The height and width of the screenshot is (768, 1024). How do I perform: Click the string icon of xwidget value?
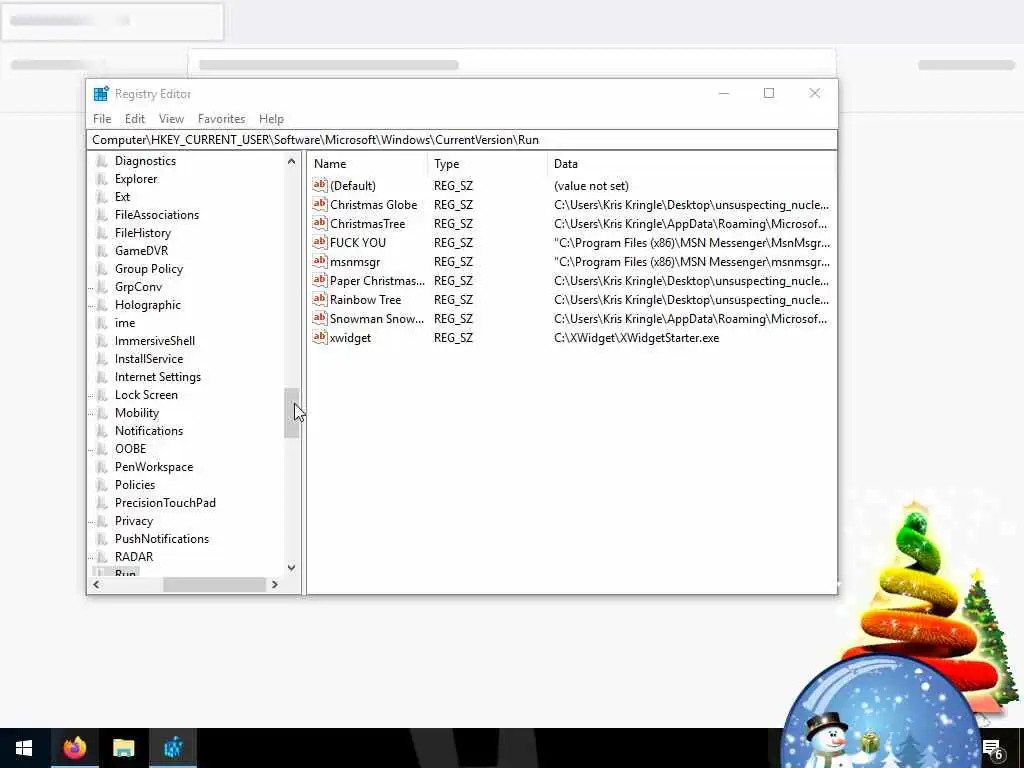click(319, 338)
